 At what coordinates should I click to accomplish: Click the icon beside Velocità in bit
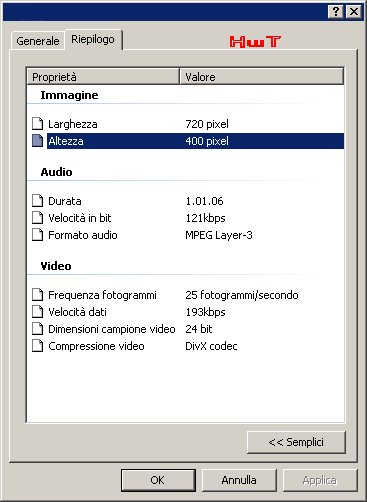tap(38, 218)
